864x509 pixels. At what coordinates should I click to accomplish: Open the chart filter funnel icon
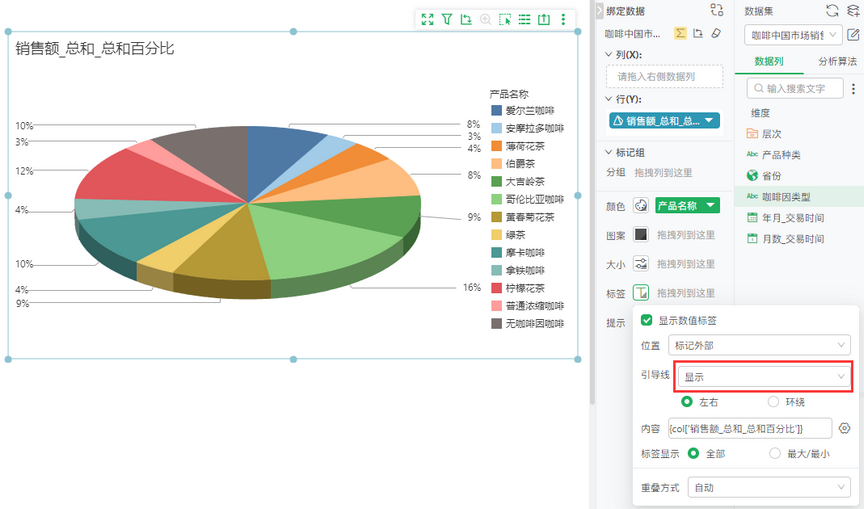click(x=447, y=19)
